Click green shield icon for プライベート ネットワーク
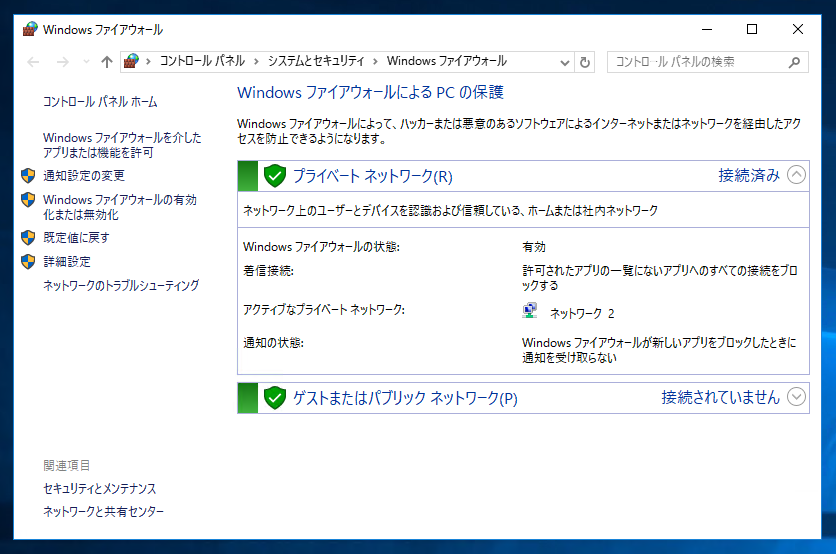Viewport: 836px width, 554px height. [x=275, y=175]
